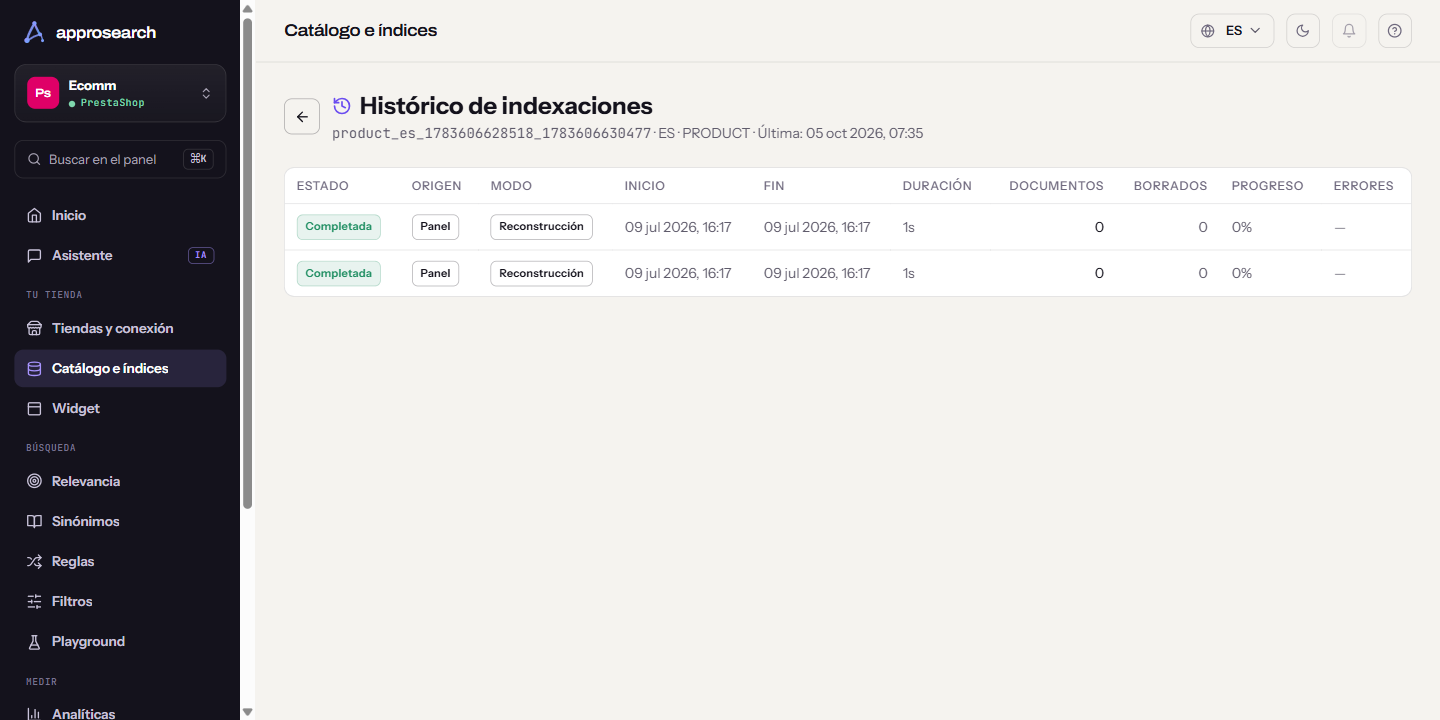1440x720 pixels.
Task: Click the ESTADO column header
Action: (x=323, y=186)
